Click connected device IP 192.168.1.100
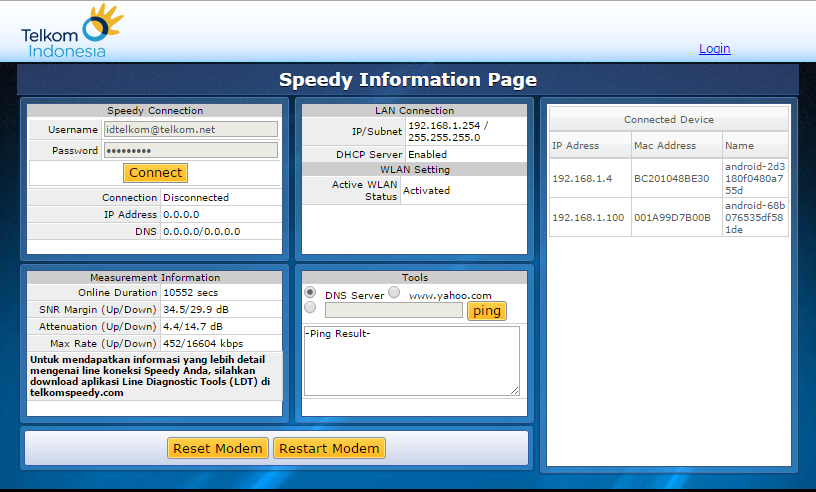Viewport: 816px width, 492px height. tap(588, 218)
